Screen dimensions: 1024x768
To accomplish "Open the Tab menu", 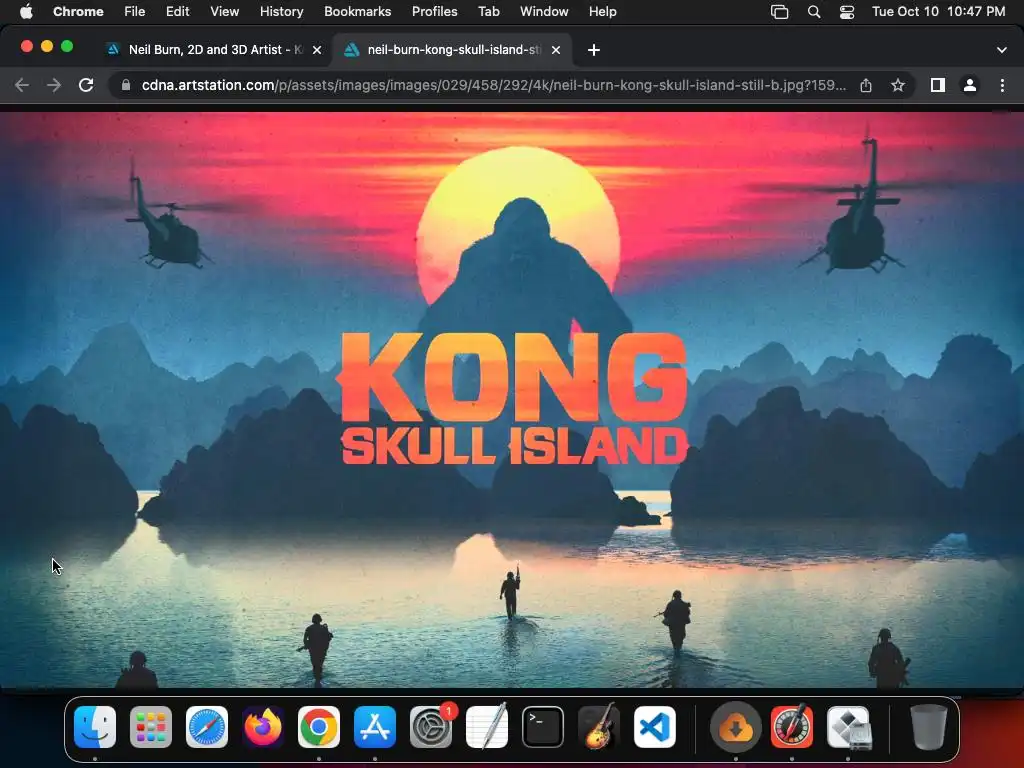I will 488,12.
